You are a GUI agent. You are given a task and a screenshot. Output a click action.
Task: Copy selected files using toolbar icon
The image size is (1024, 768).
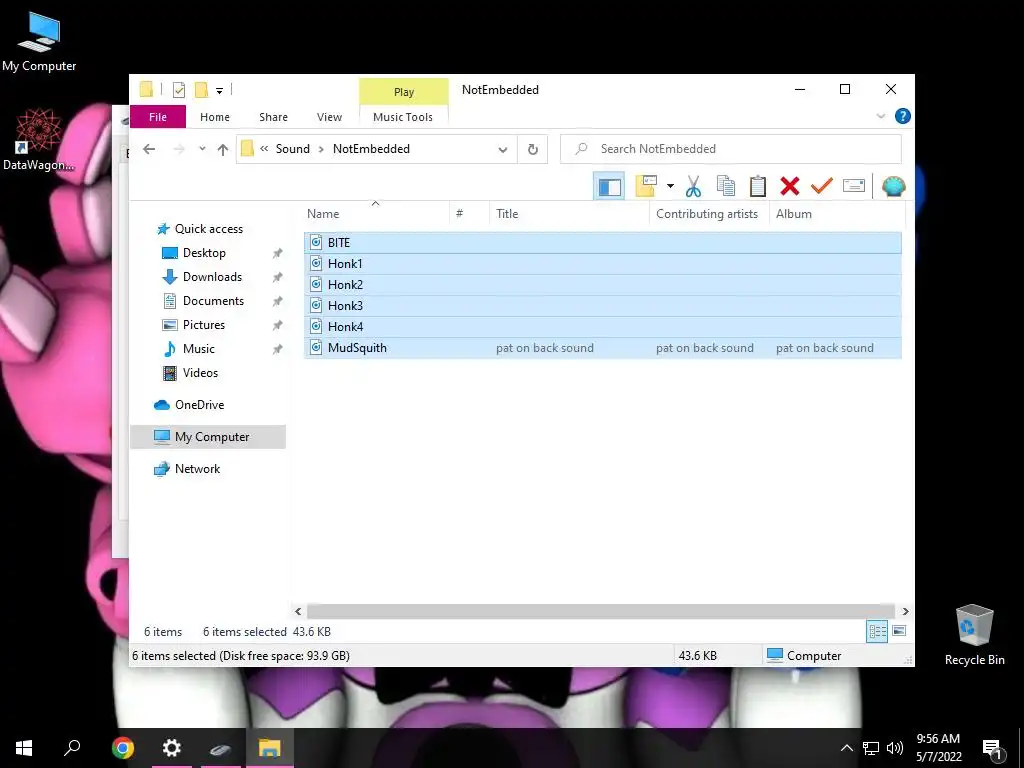726,186
